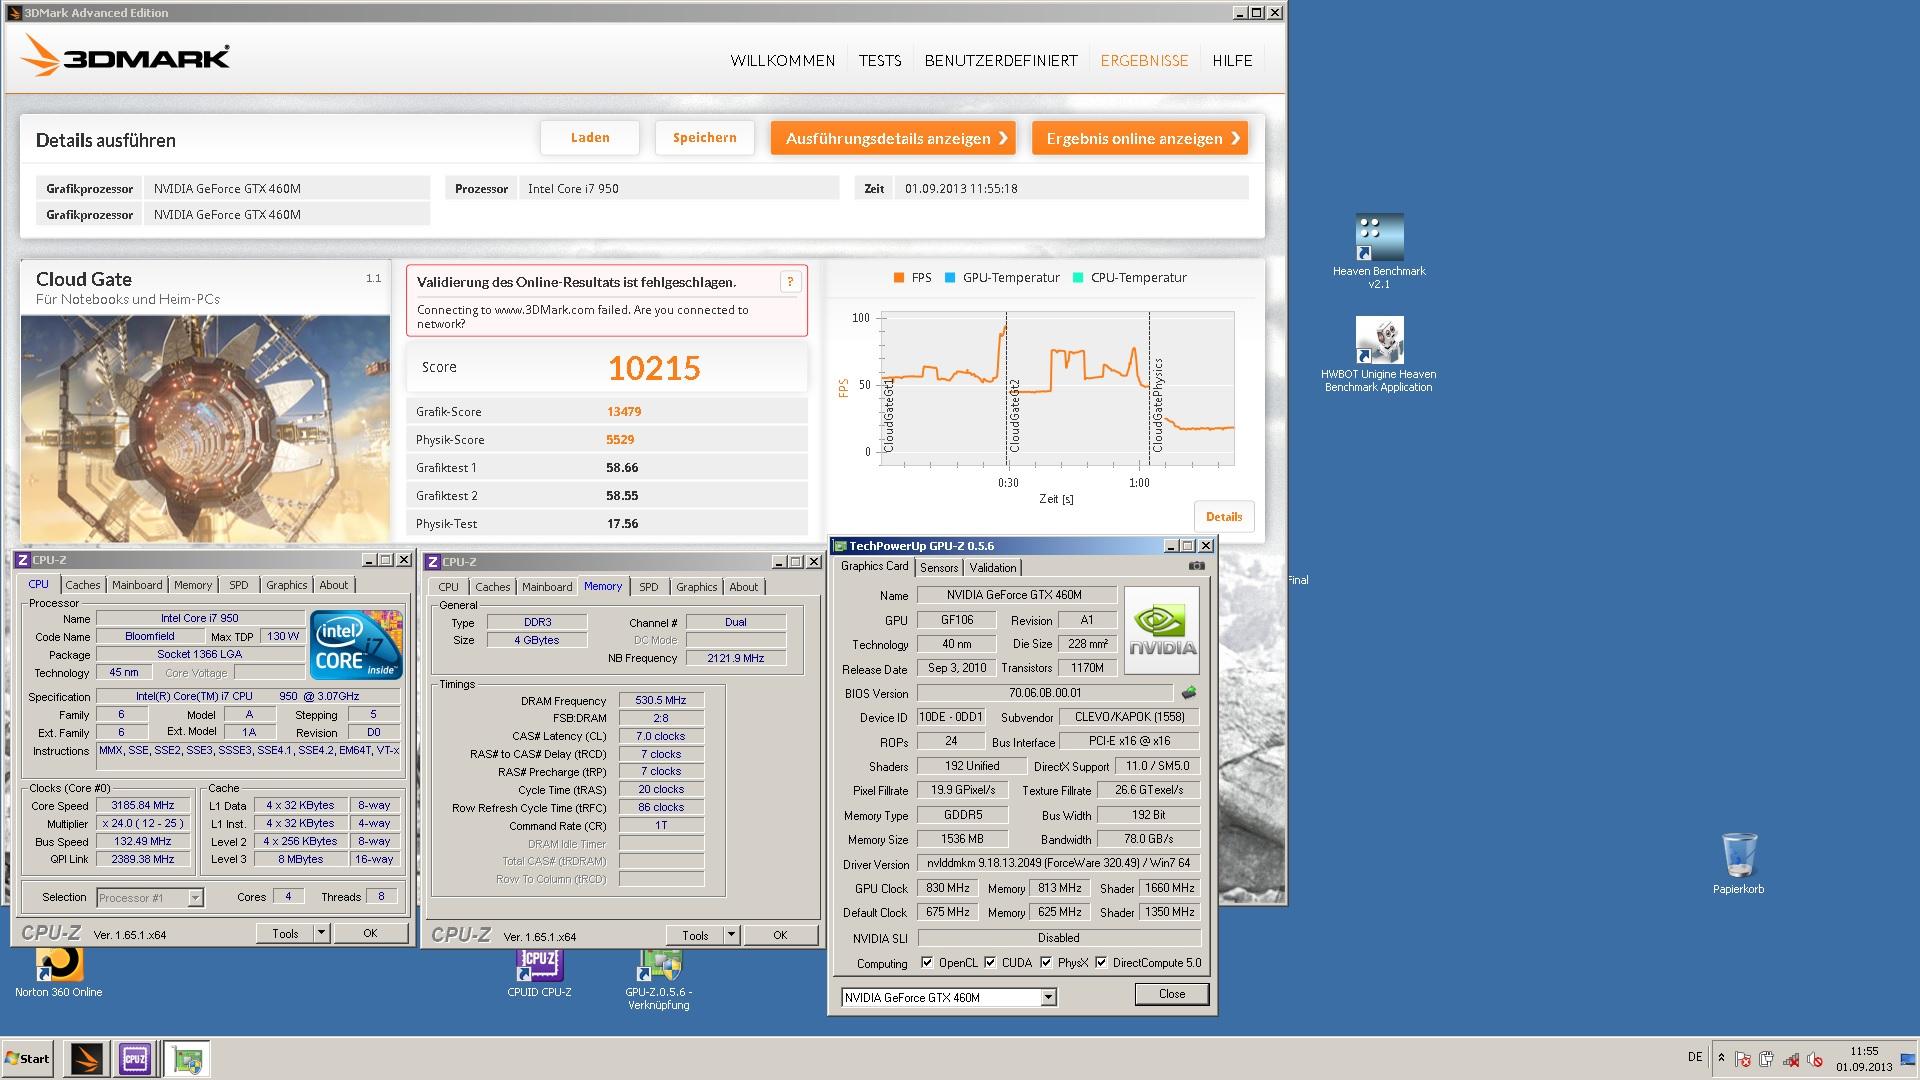Open the Action Center flag tray icon
Image resolution: width=1920 pixels, height=1080 pixels.
(x=1743, y=1060)
